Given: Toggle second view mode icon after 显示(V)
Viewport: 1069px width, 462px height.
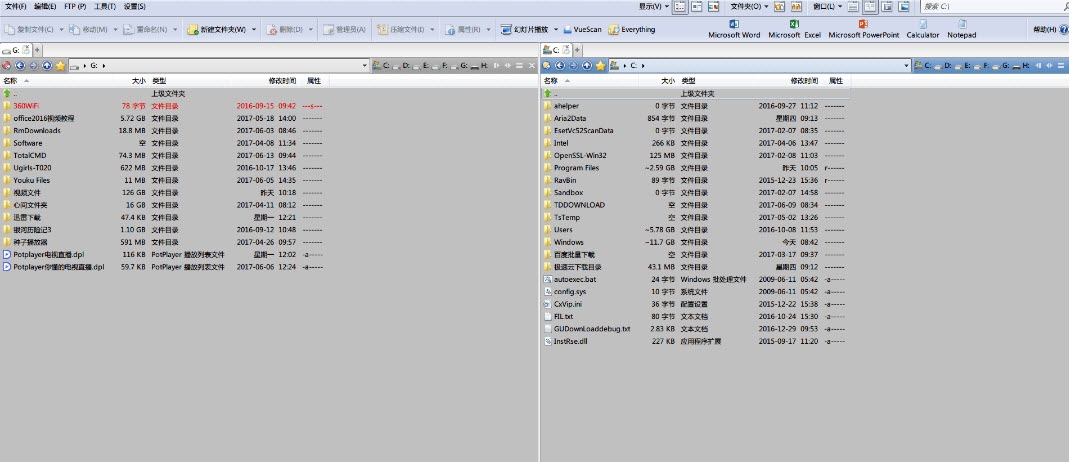Looking at the screenshot, I should [x=697, y=7].
